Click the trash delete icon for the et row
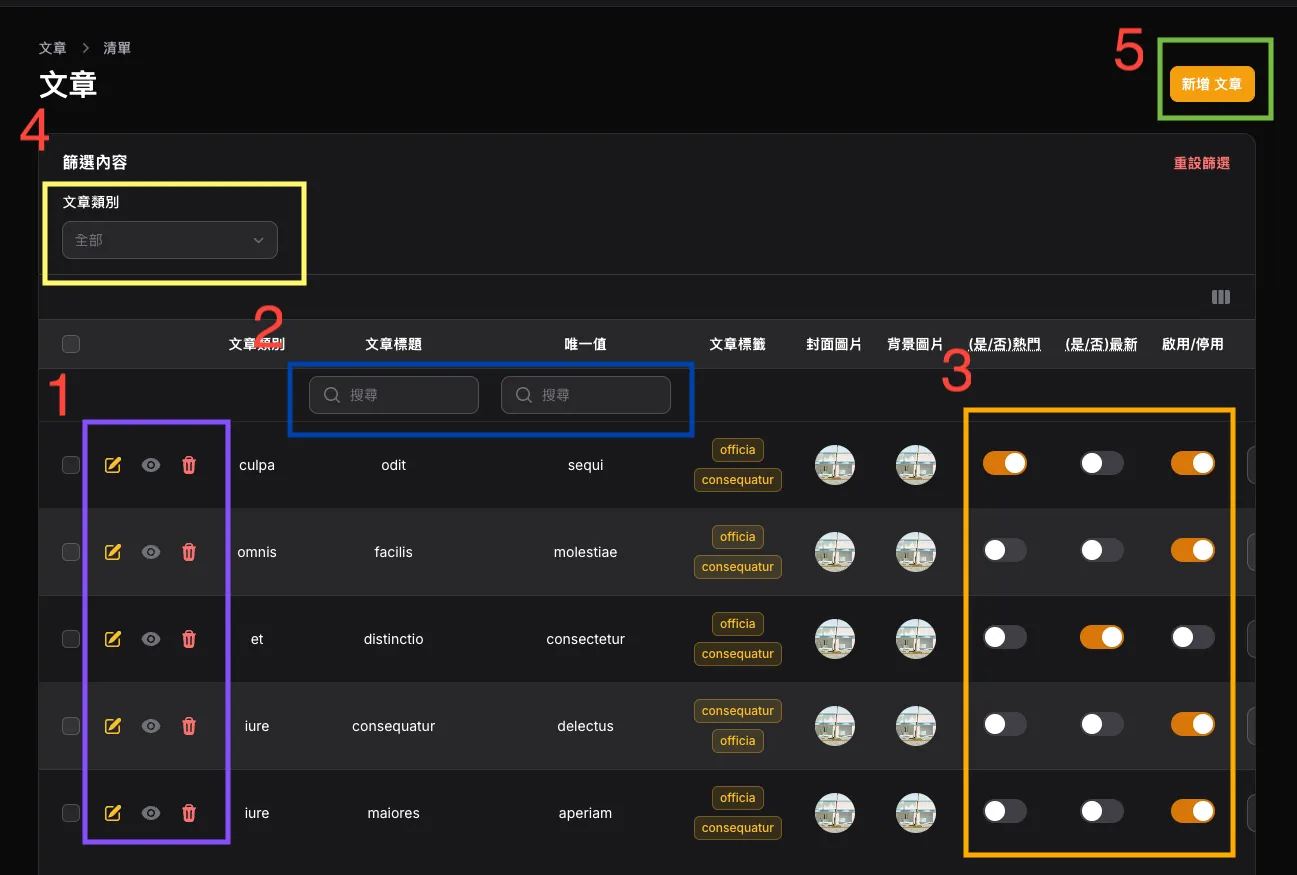Viewport: 1297px width, 875px height. (188, 639)
